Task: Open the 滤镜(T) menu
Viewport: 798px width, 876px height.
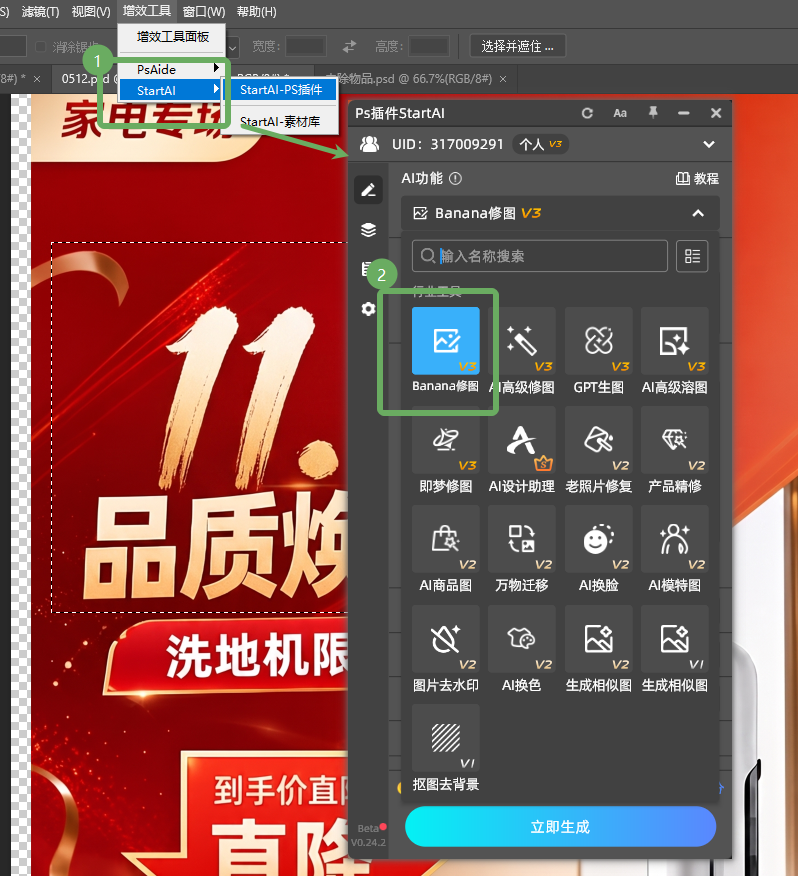Action: point(40,12)
